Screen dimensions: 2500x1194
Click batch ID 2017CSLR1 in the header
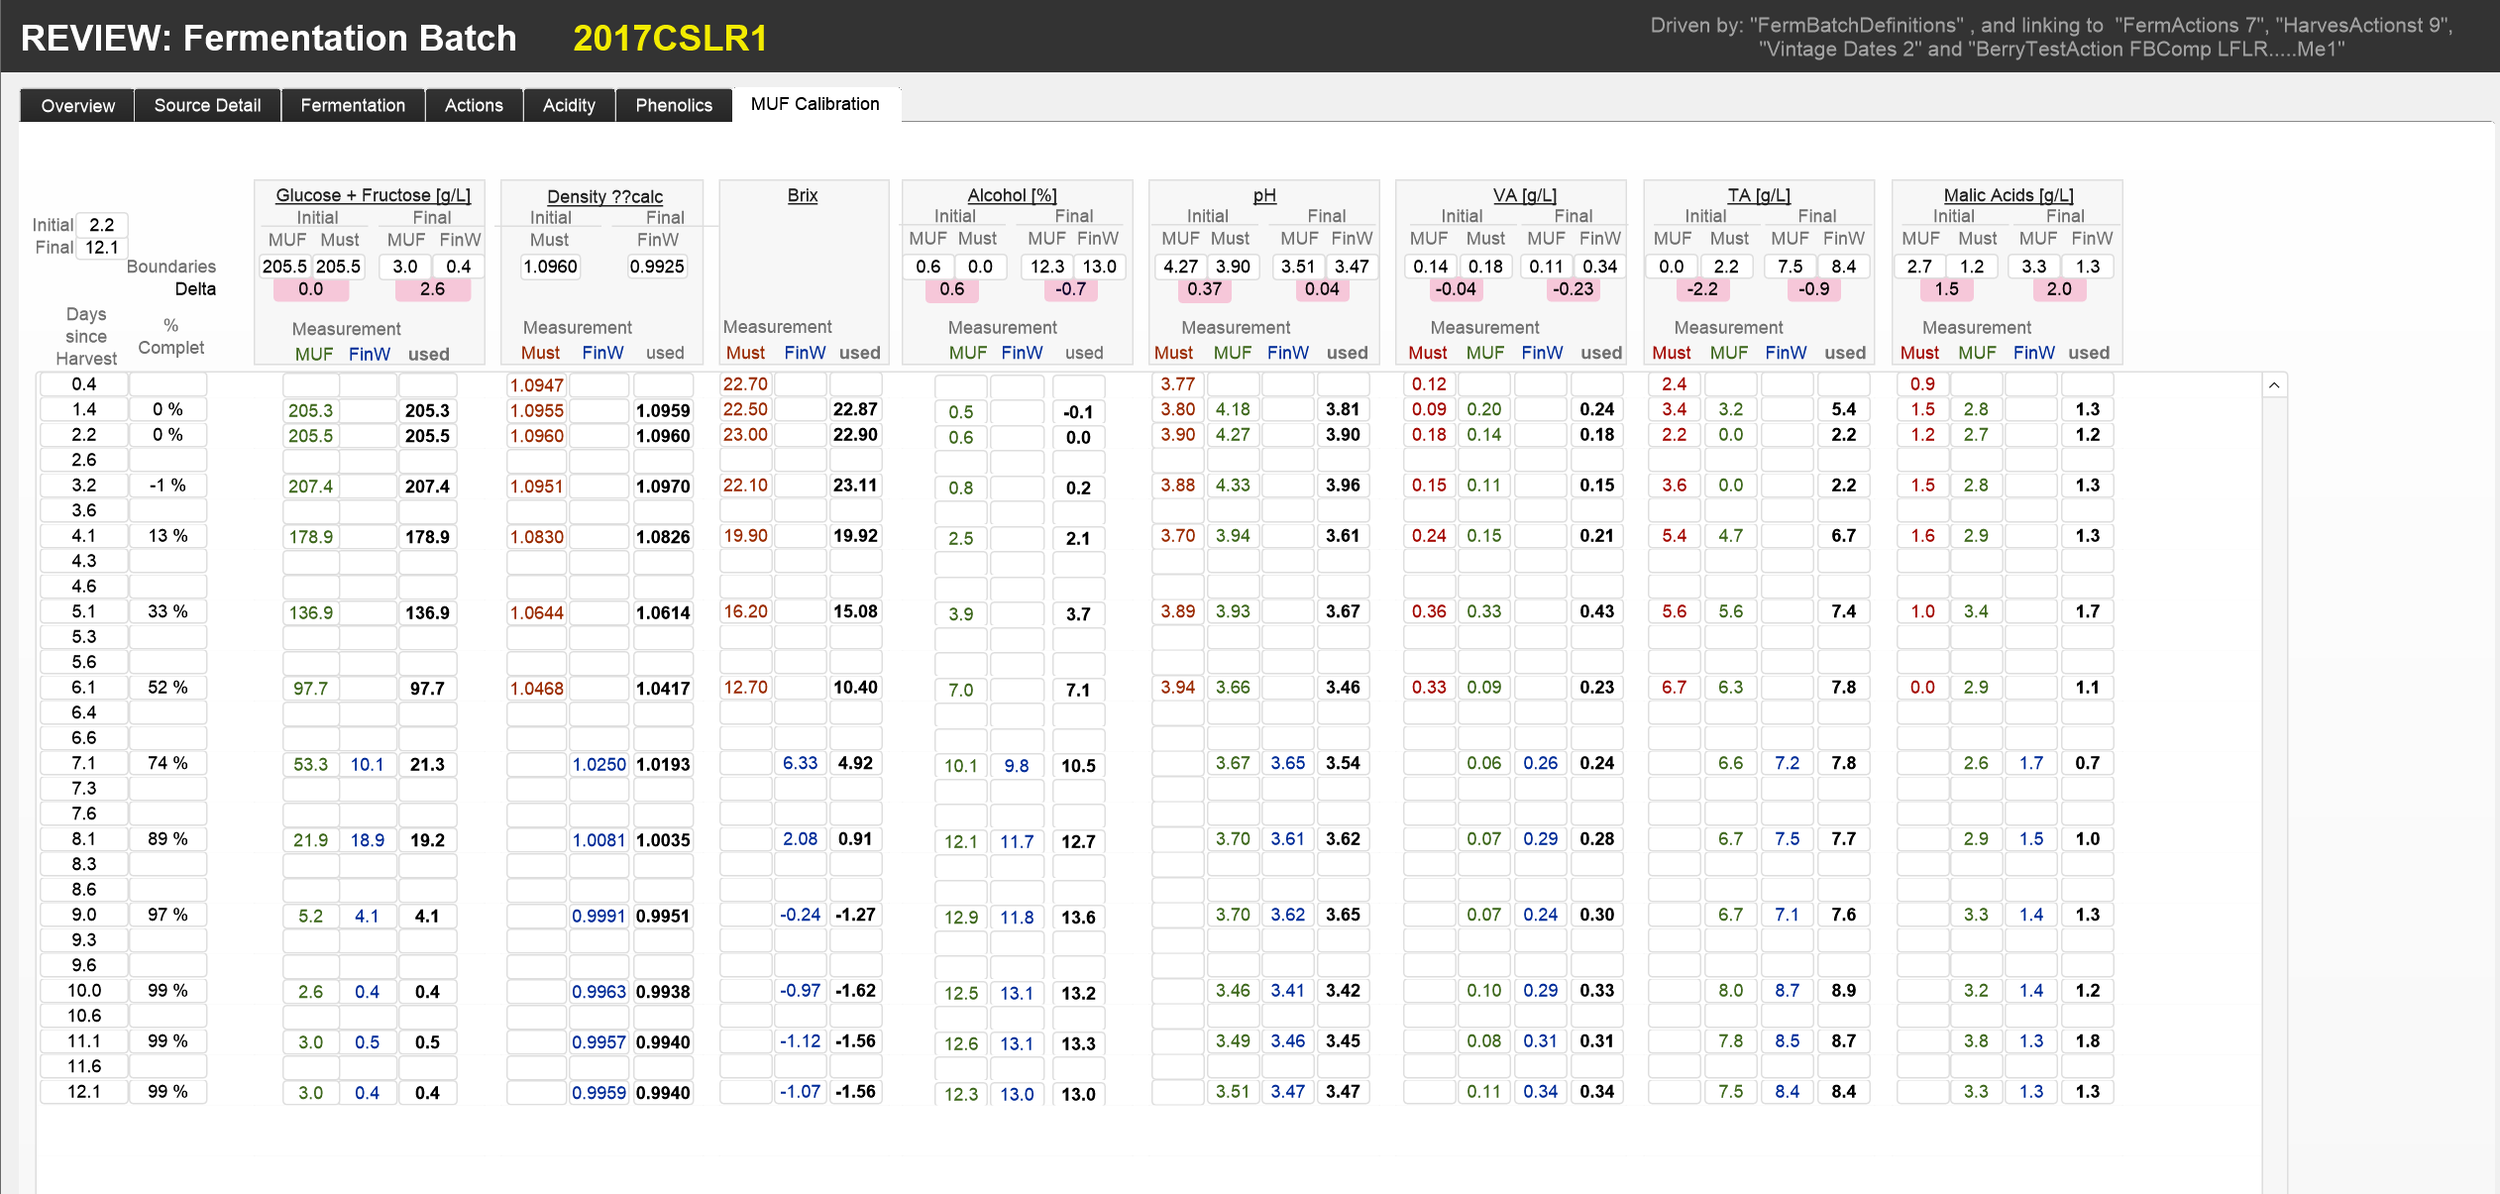tap(670, 38)
